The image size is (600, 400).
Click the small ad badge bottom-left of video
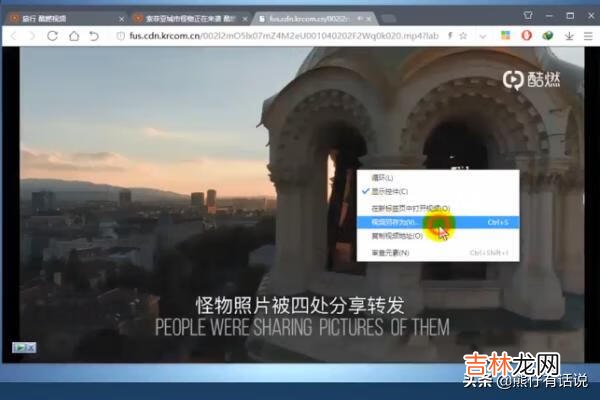coord(23,347)
